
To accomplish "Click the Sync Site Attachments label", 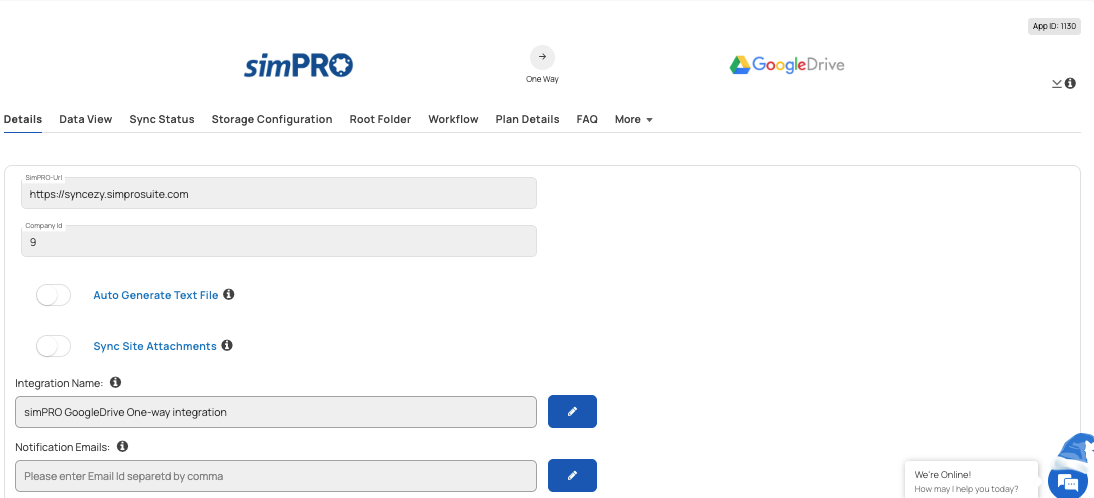I will (x=155, y=346).
